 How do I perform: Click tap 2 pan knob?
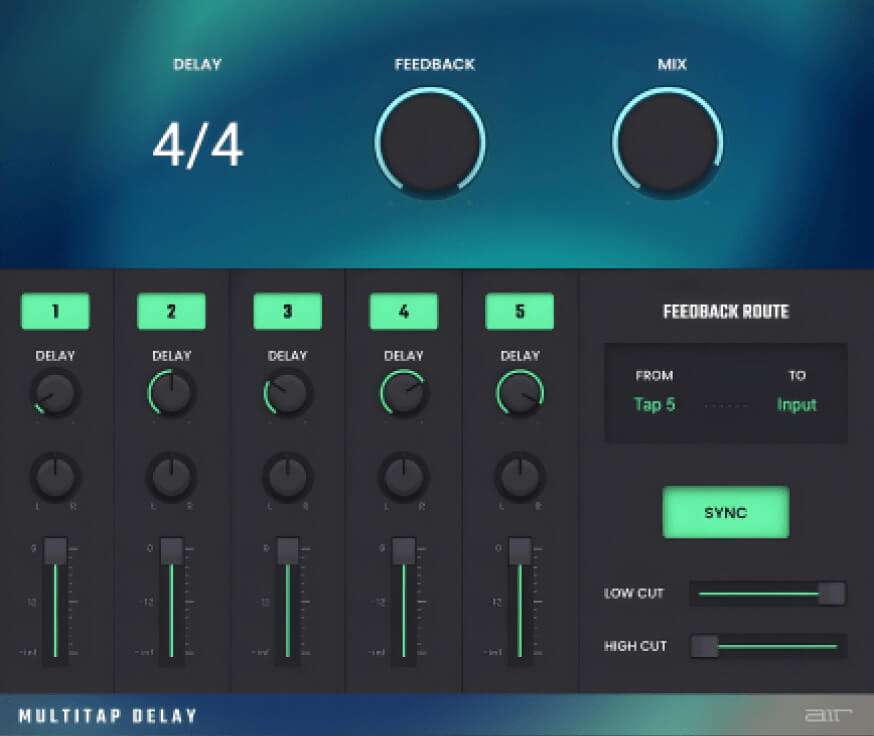[x=171, y=475]
